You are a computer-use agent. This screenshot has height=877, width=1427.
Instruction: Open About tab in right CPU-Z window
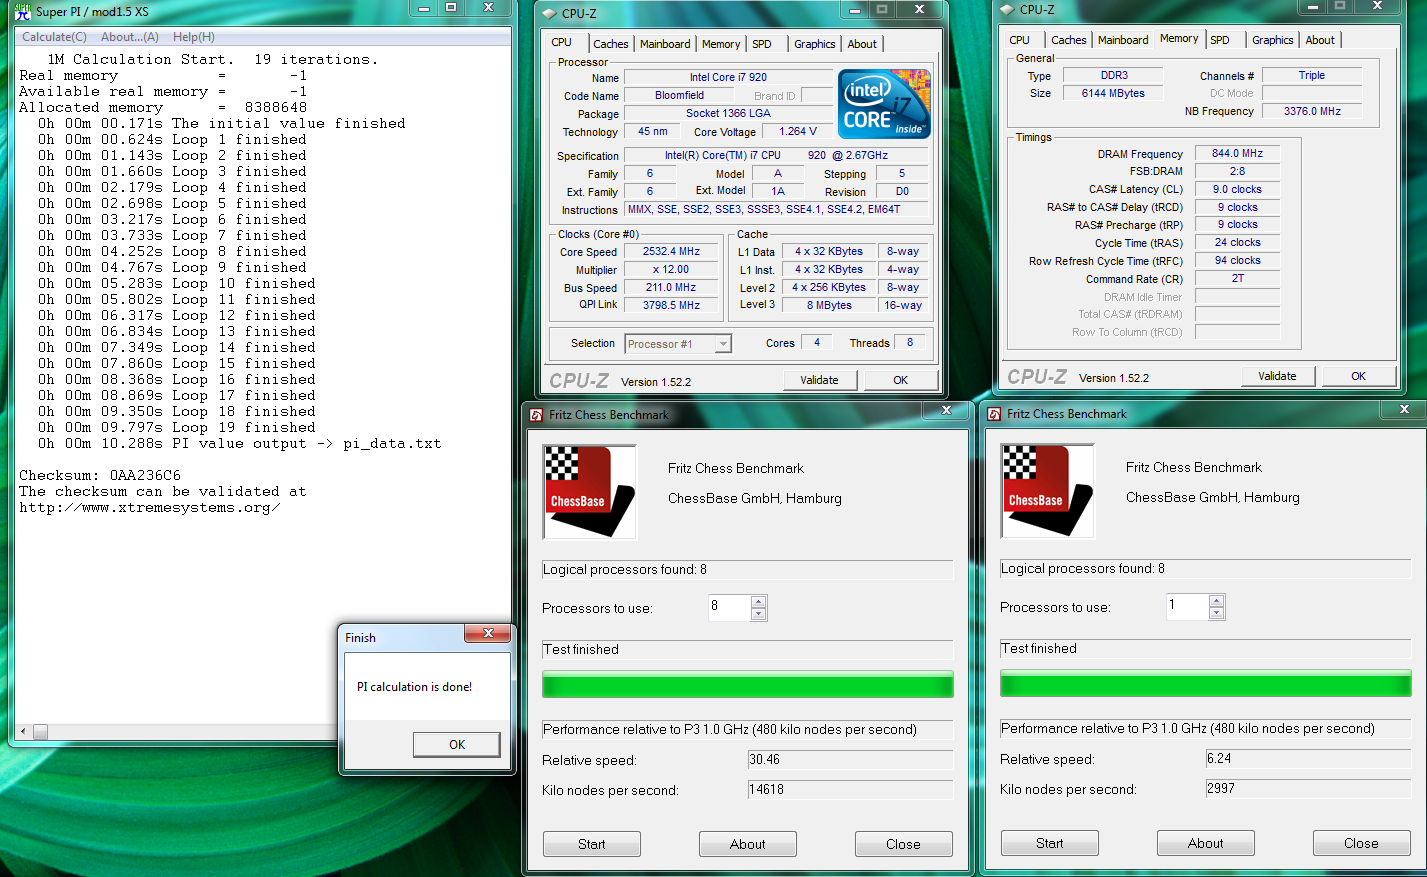[1320, 40]
